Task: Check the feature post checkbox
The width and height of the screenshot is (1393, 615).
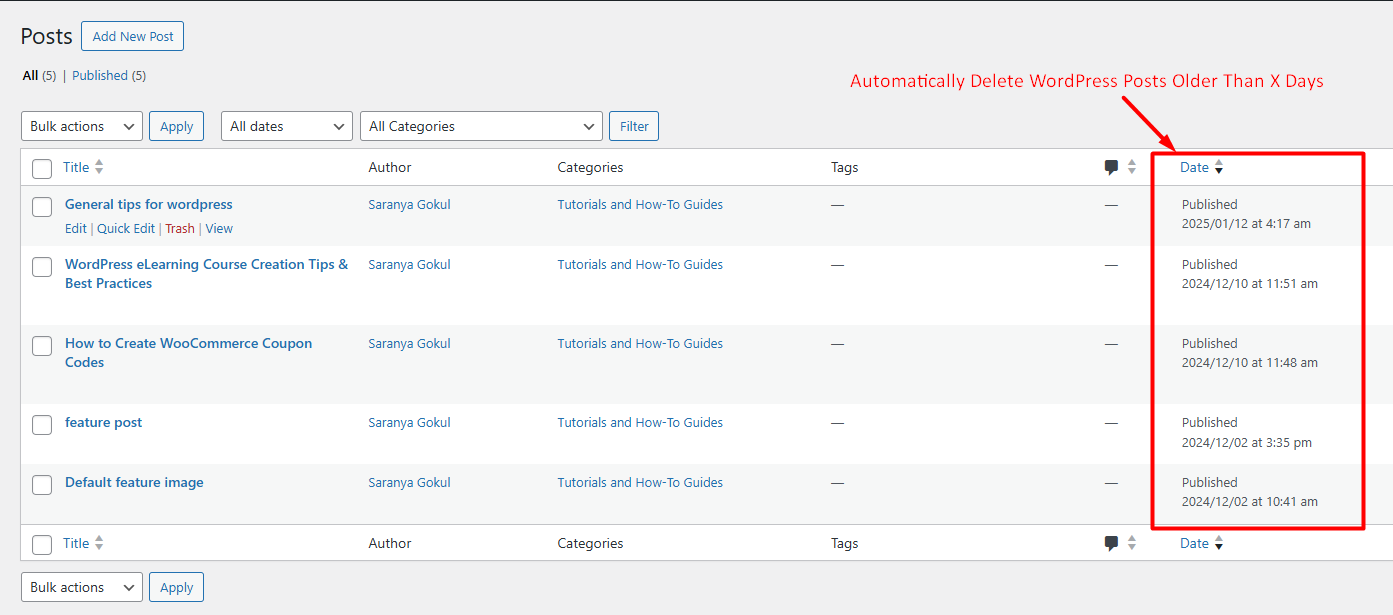Action: point(42,425)
